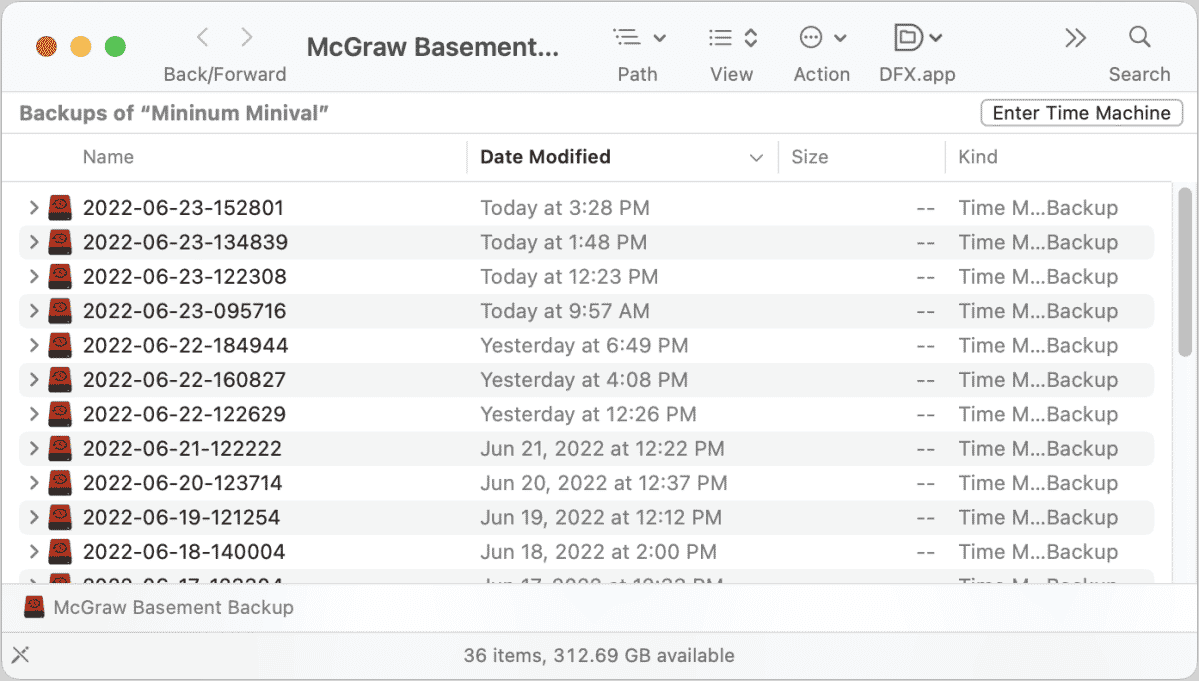This screenshot has height=681, width=1199.
Task: Sort by the Size column header
Action: coord(810,157)
